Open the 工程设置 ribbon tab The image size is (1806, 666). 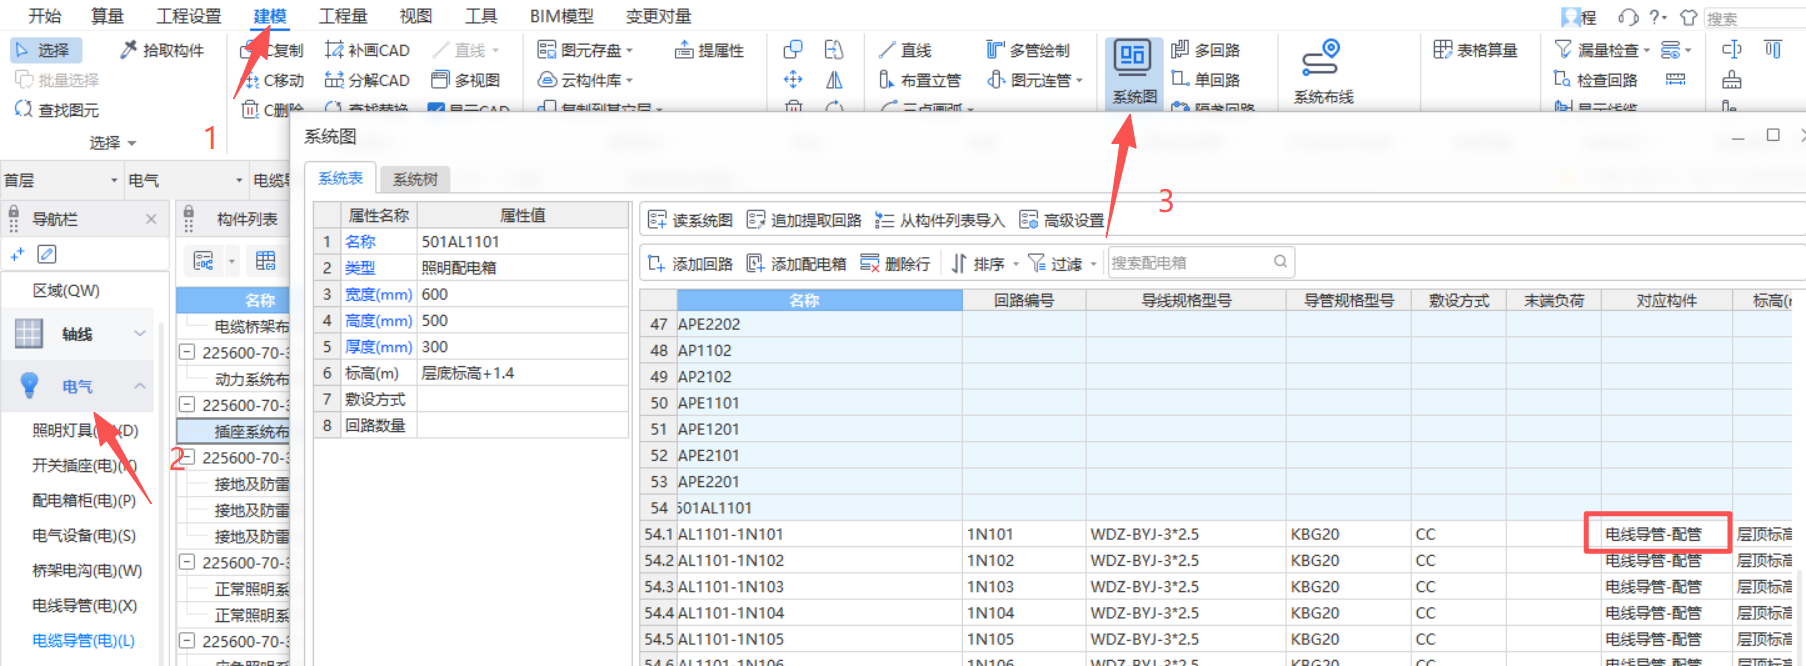189,16
